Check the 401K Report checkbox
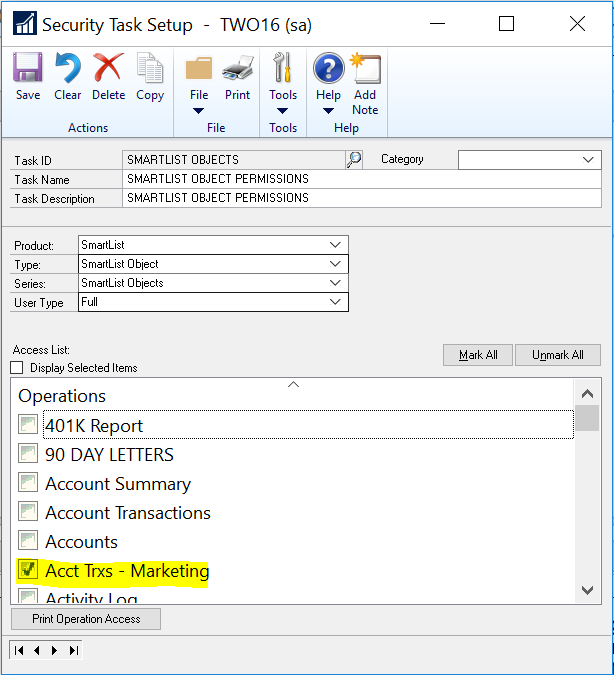This screenshot has height=675, width=614. pyautogui.click(x=28, y=426)
